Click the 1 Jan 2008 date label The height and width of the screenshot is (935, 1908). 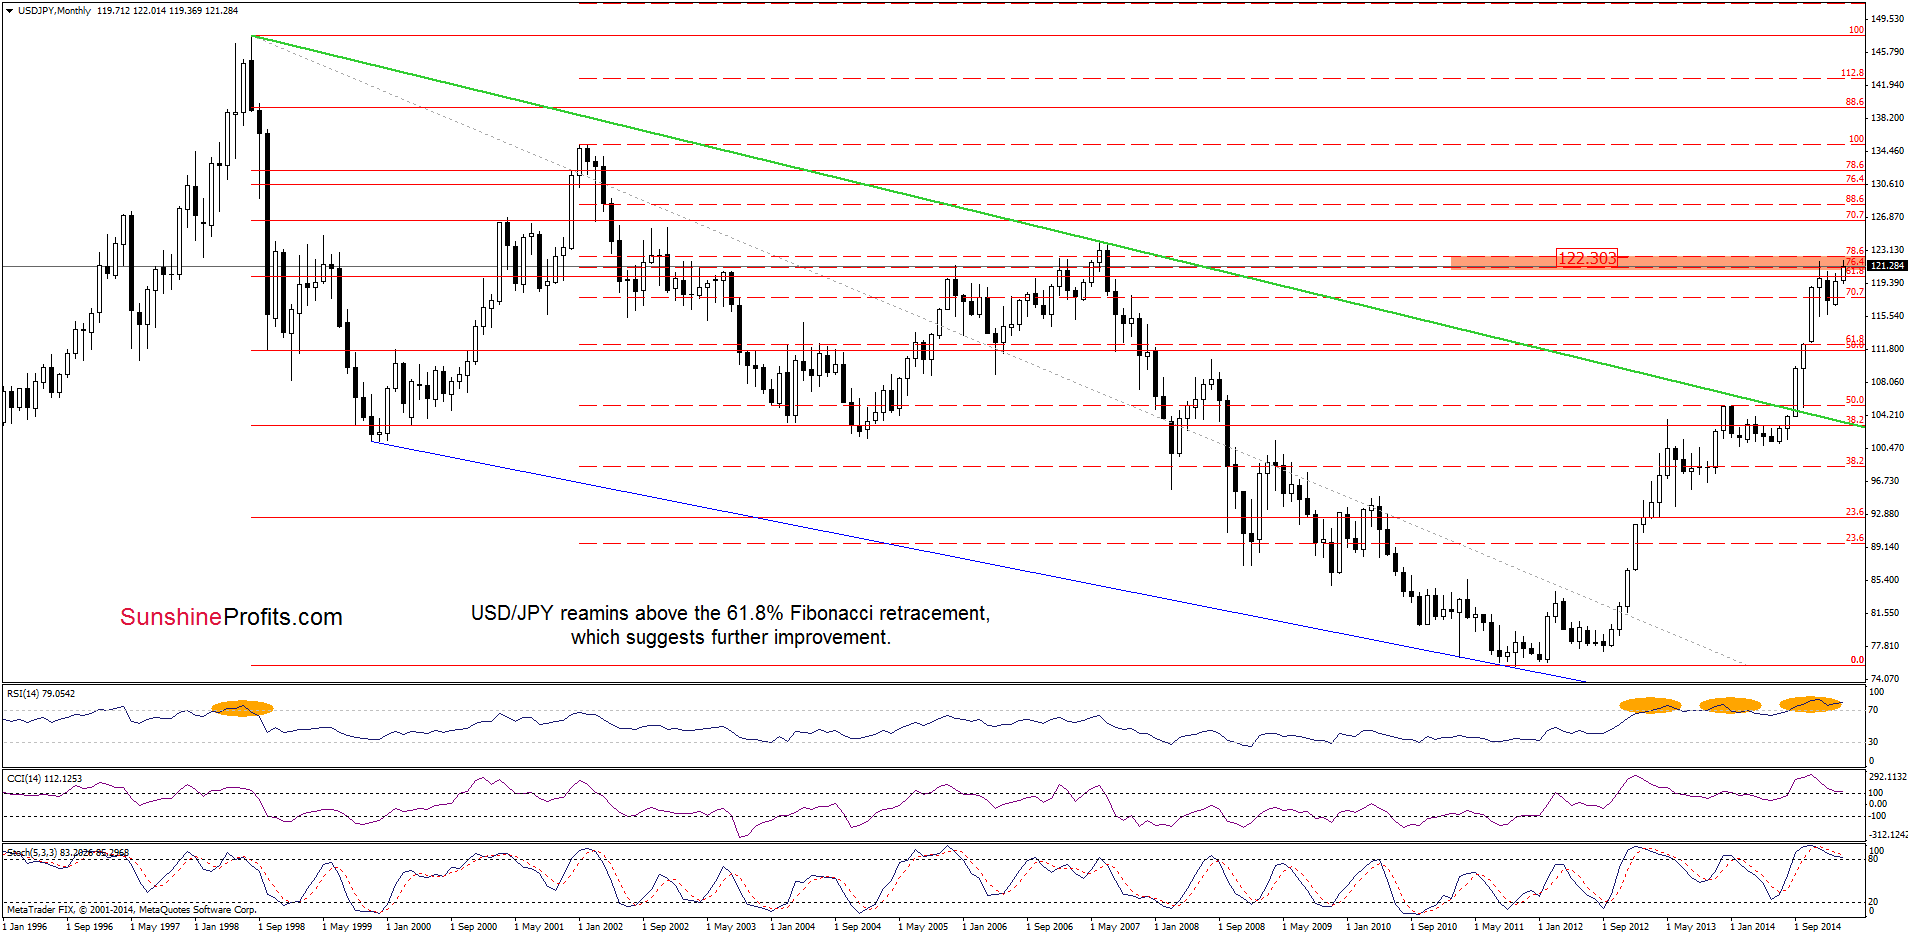[x=1177, y=927]
